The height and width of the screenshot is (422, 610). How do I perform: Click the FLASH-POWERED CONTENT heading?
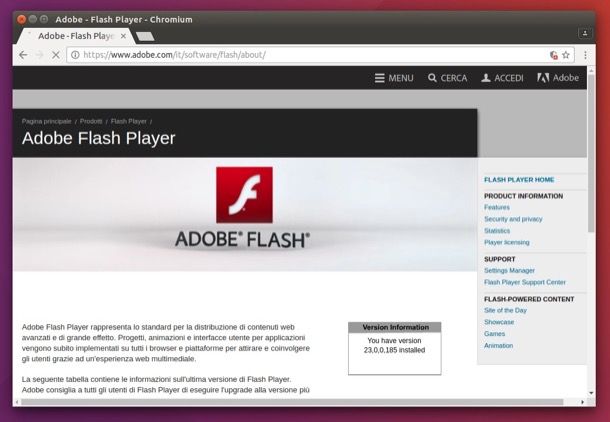tap(529, 299)
